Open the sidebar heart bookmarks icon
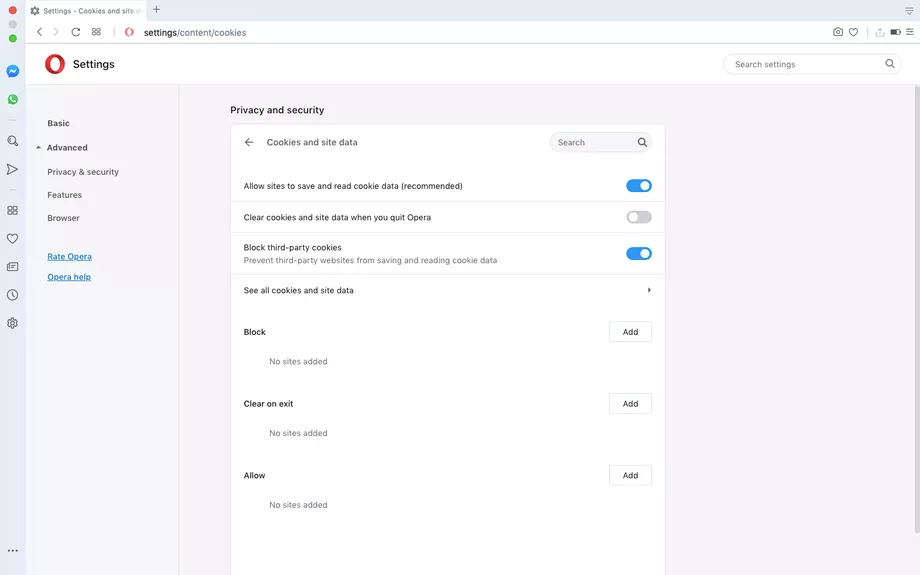Image resolution: width=920 pixels, height=575 pixels. (12, 239)
